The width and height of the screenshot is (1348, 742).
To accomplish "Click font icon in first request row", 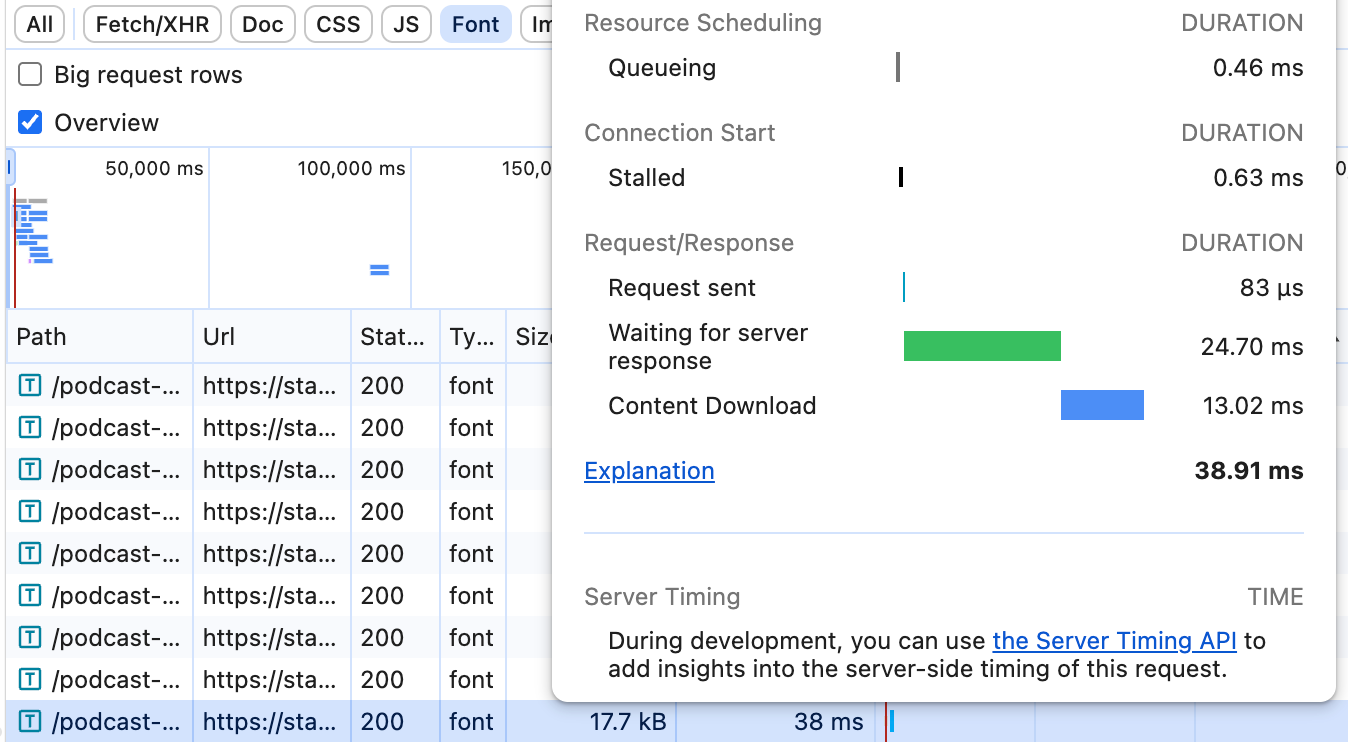I will [x=30, y=386].
